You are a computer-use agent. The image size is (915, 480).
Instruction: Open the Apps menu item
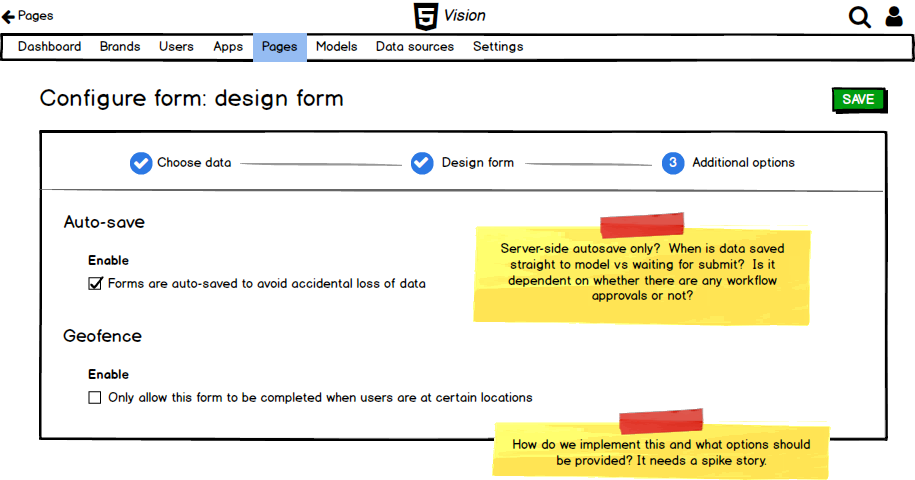[x=228, y=47]
